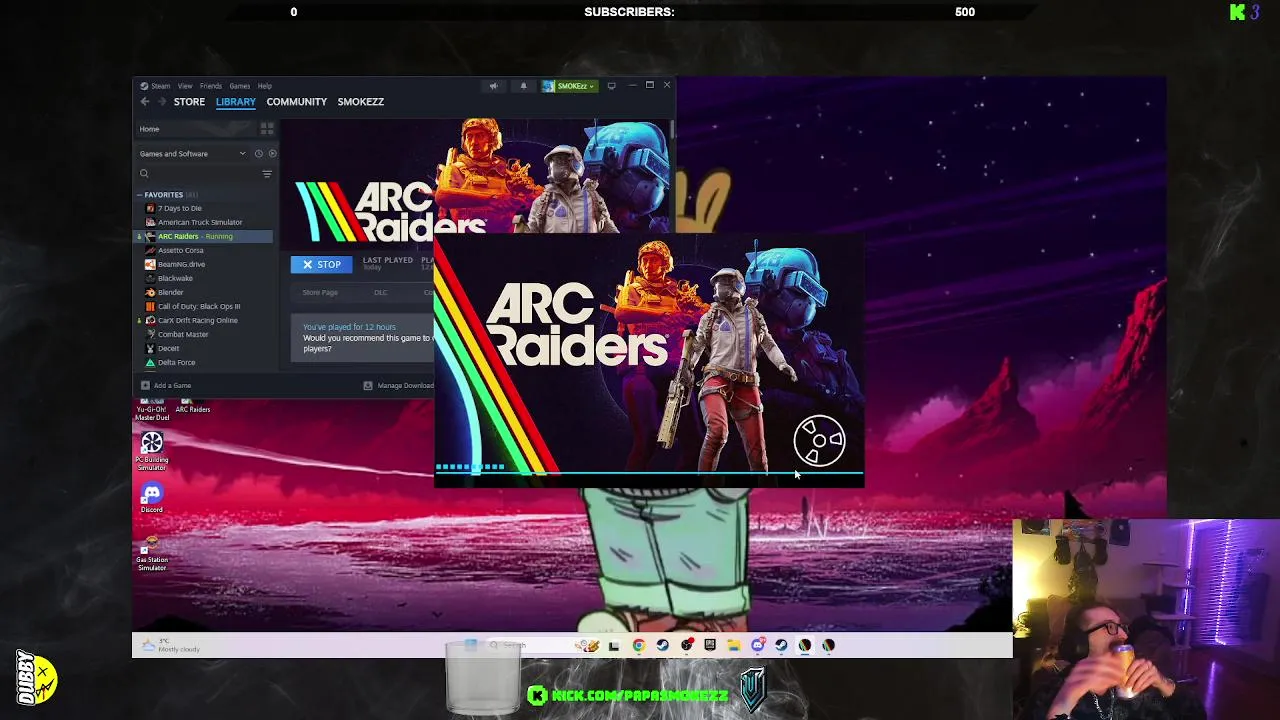Toggle library grid view next to Home
The image size is (1280, 720).
(267, 129)
